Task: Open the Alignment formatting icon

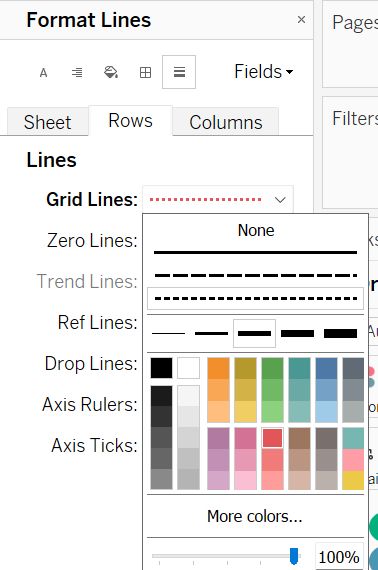Action: coord(77,72)
